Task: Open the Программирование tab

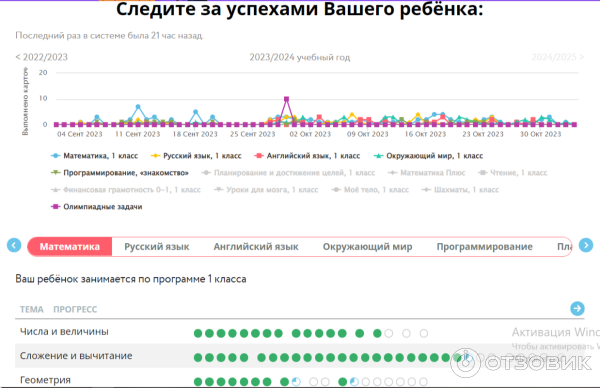Action: [x=484, y=247]
